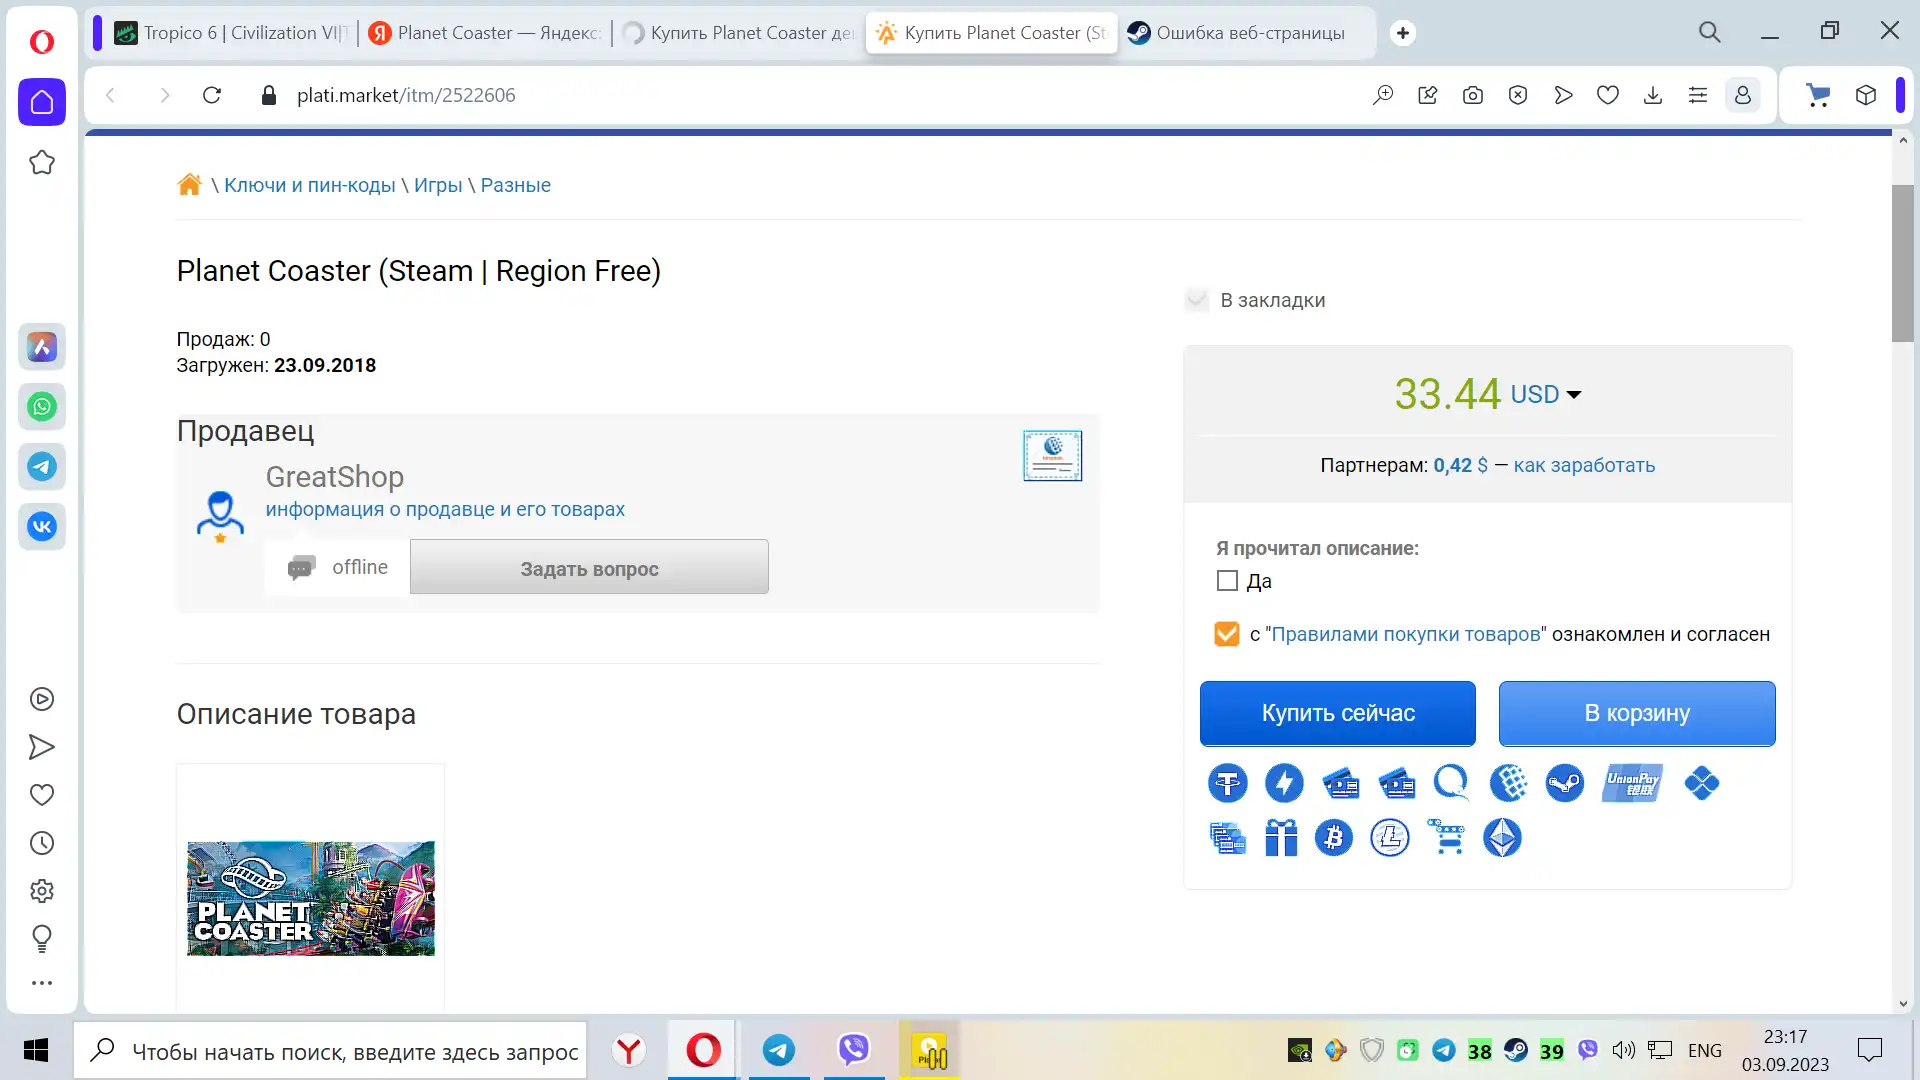The width and height of the screenshot is (1920, 1080).
Task: Open downloads icon in address bar
Action: (x=1653, y=95)
